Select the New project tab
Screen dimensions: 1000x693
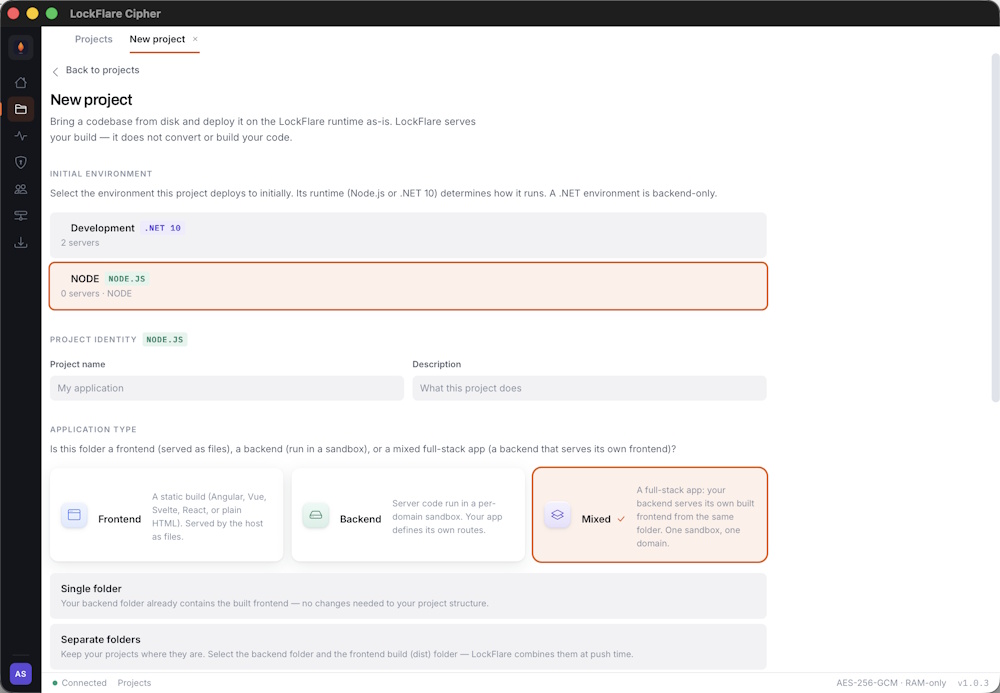coord(158,39)
